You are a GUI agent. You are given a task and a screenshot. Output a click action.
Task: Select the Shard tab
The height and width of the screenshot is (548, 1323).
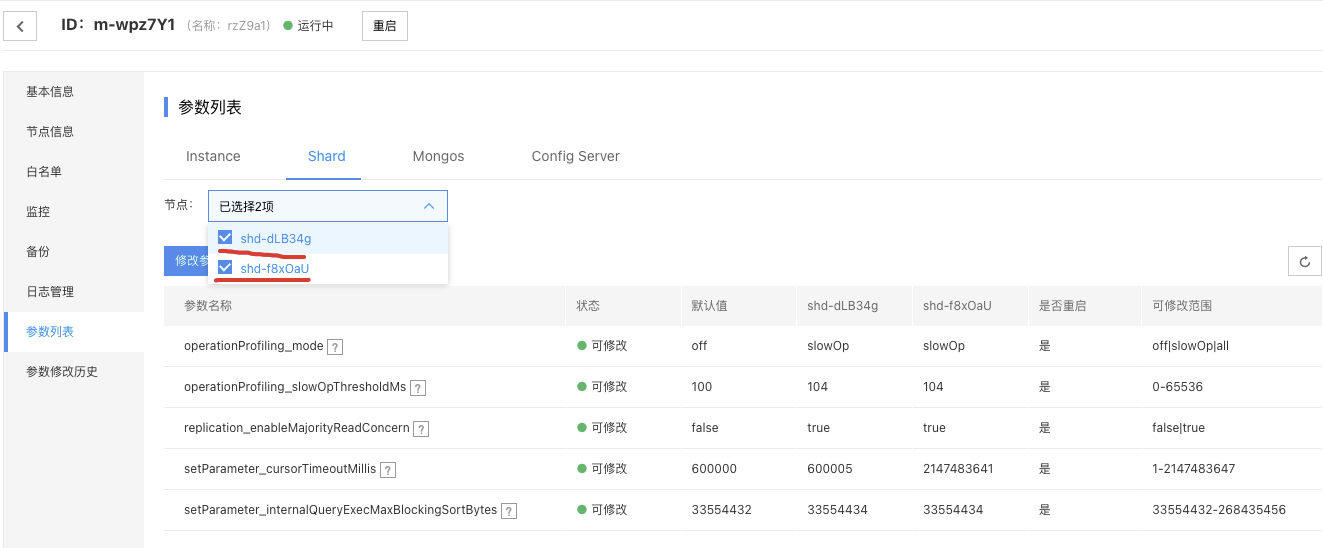(x=327, y=156)
